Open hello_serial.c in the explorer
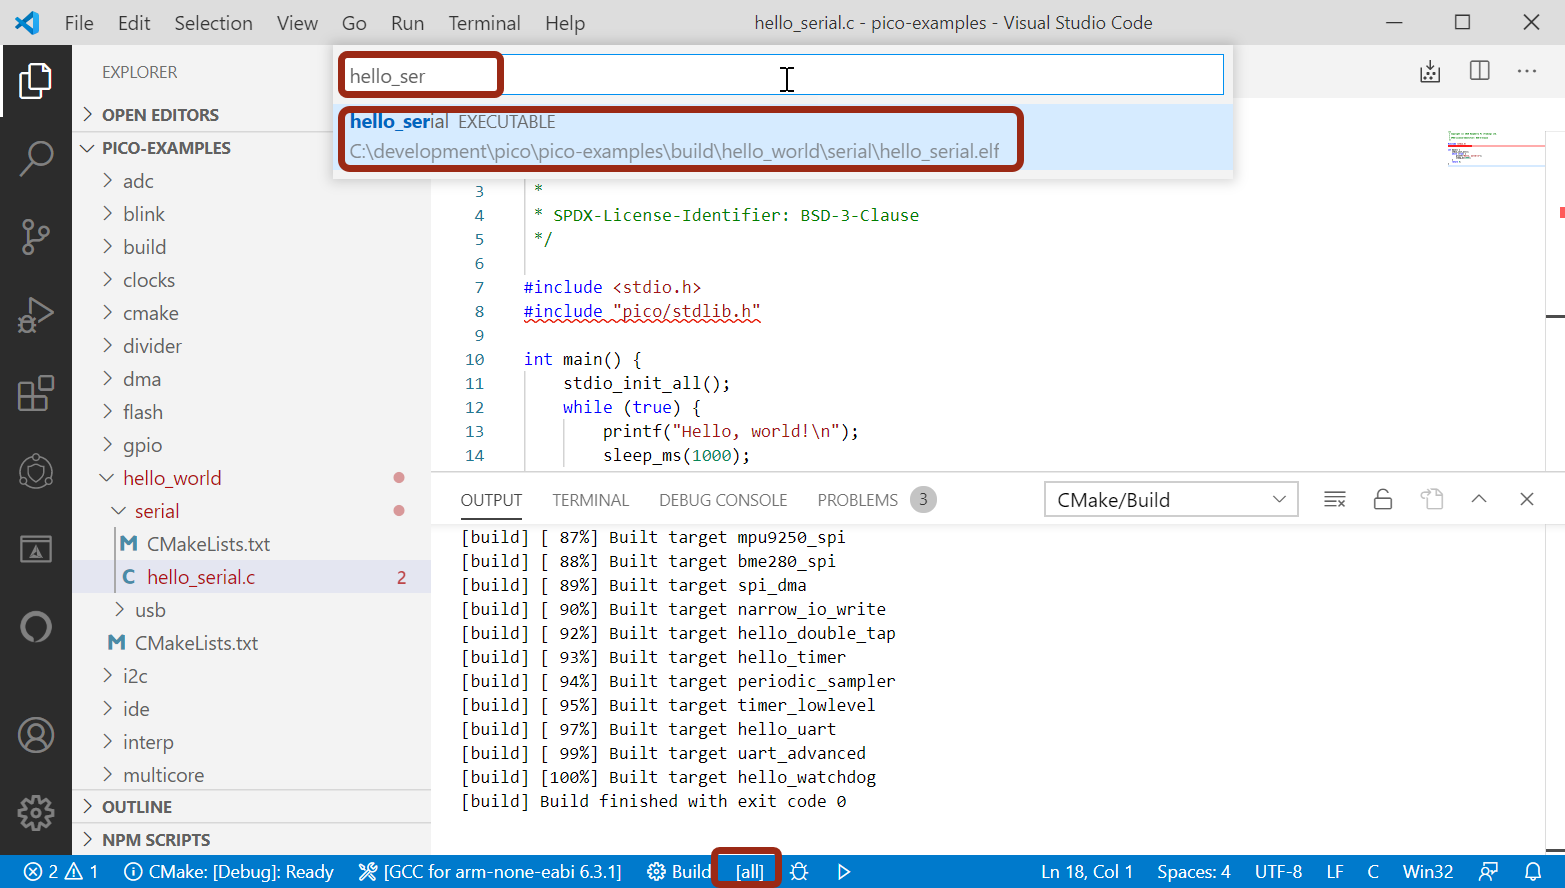Screen dimensions: 1565x888 click(251, 577)
